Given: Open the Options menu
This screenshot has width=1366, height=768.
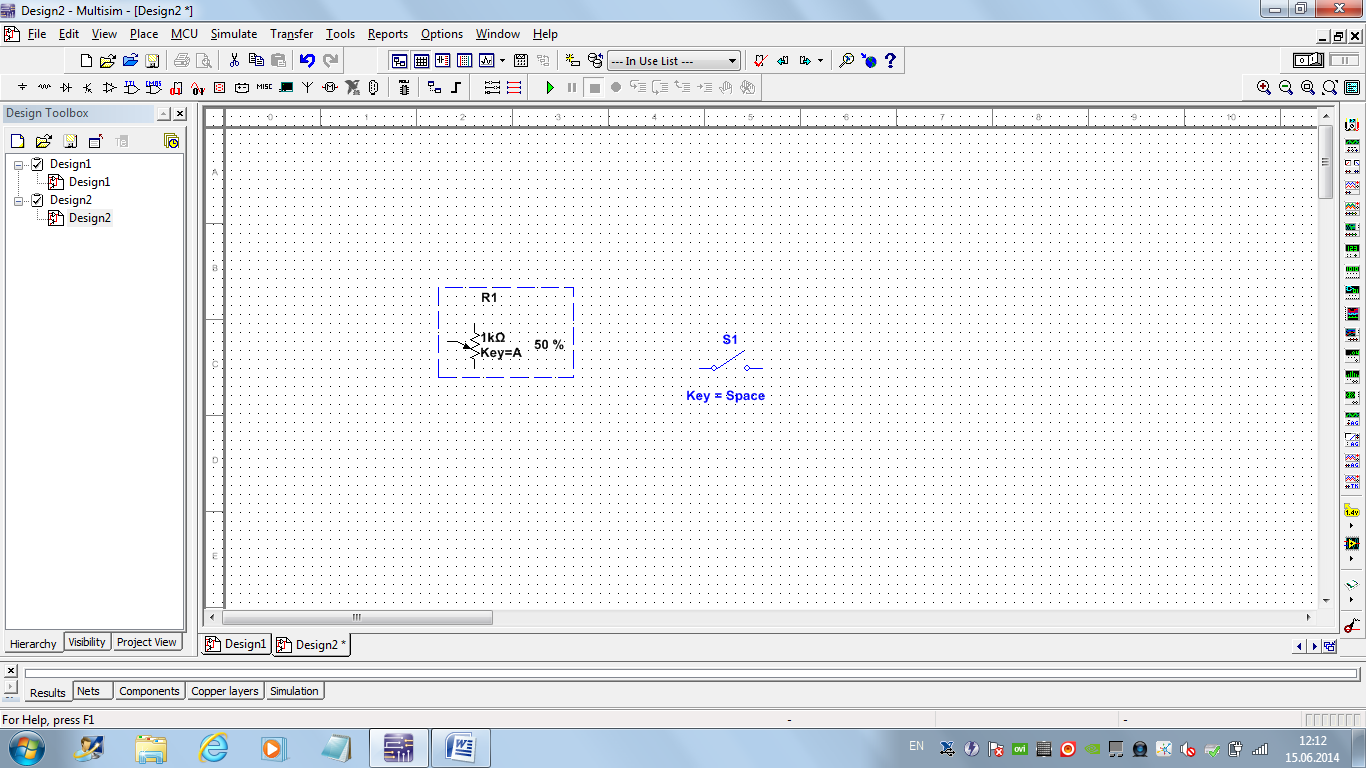Looking at the screenshot, I should (x=442, y=34).
